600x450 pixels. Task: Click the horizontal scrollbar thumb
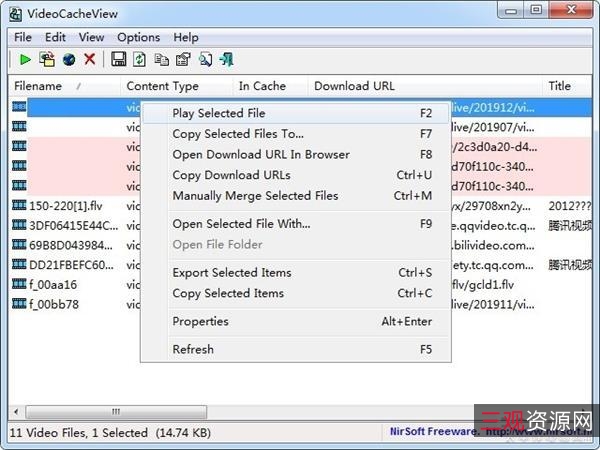click(x=116, y=411)
